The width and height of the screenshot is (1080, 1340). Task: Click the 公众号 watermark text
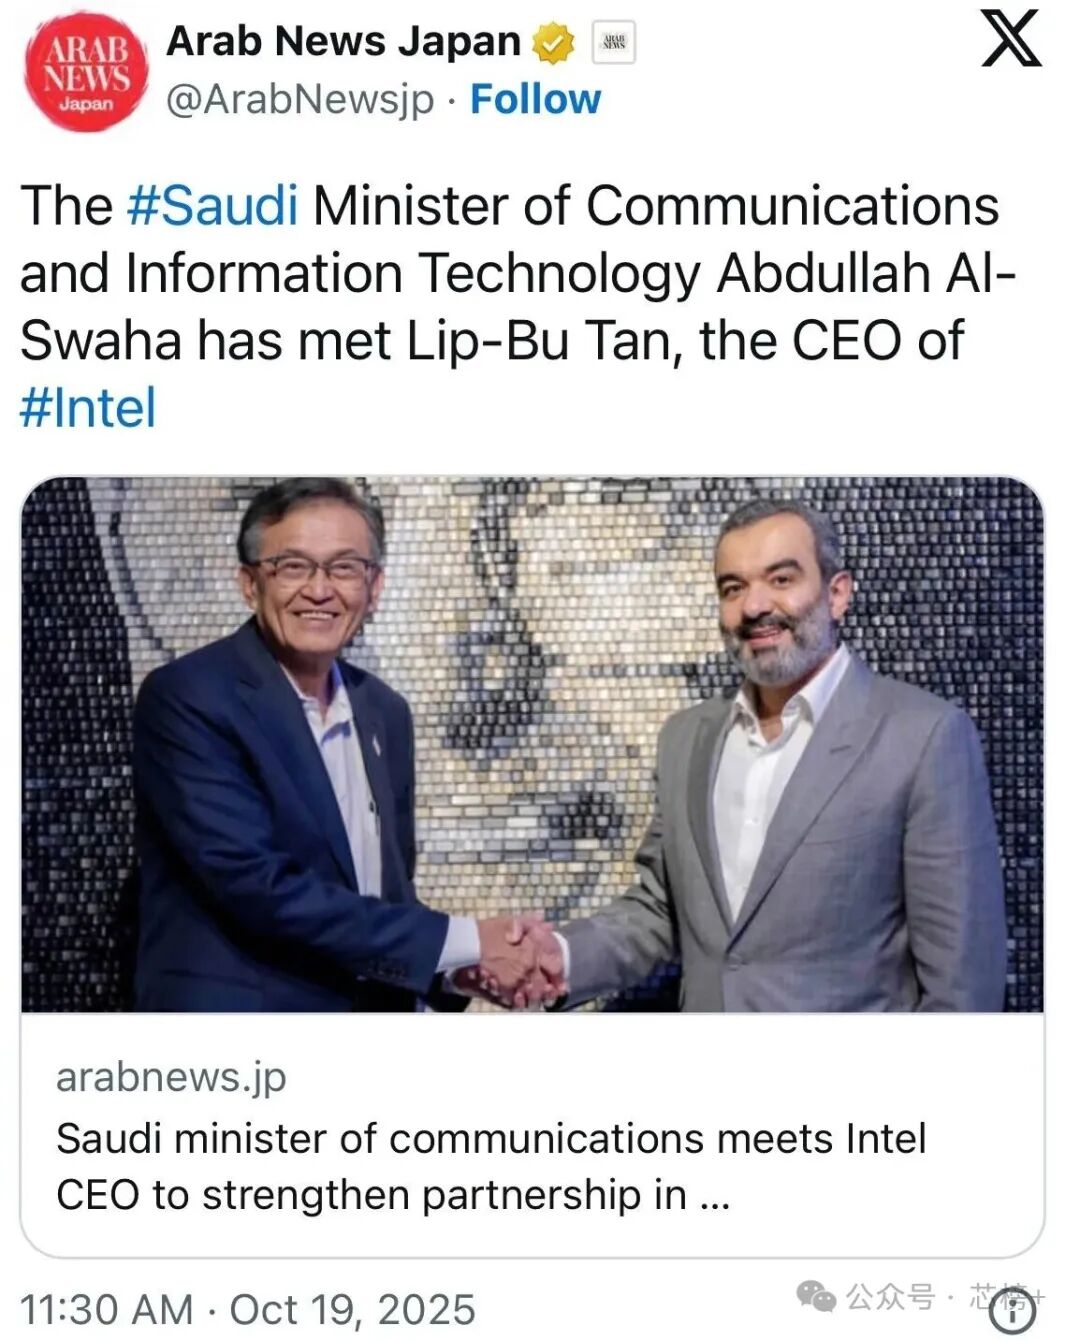pyautogui.click(x=890, y=1297)
